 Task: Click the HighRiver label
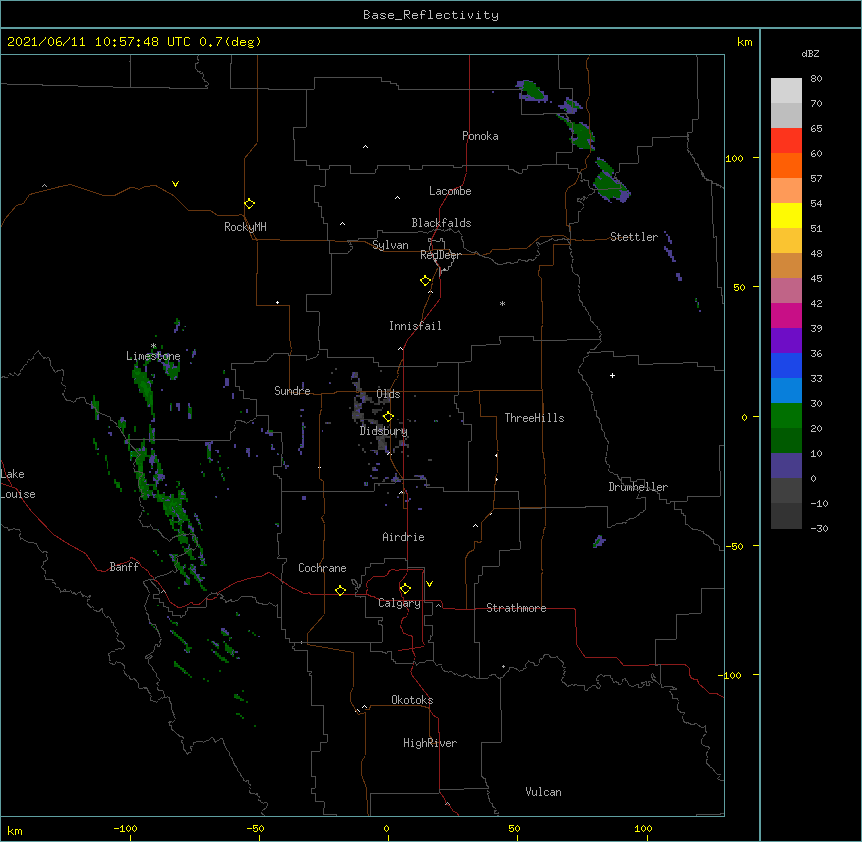point(430,743)
